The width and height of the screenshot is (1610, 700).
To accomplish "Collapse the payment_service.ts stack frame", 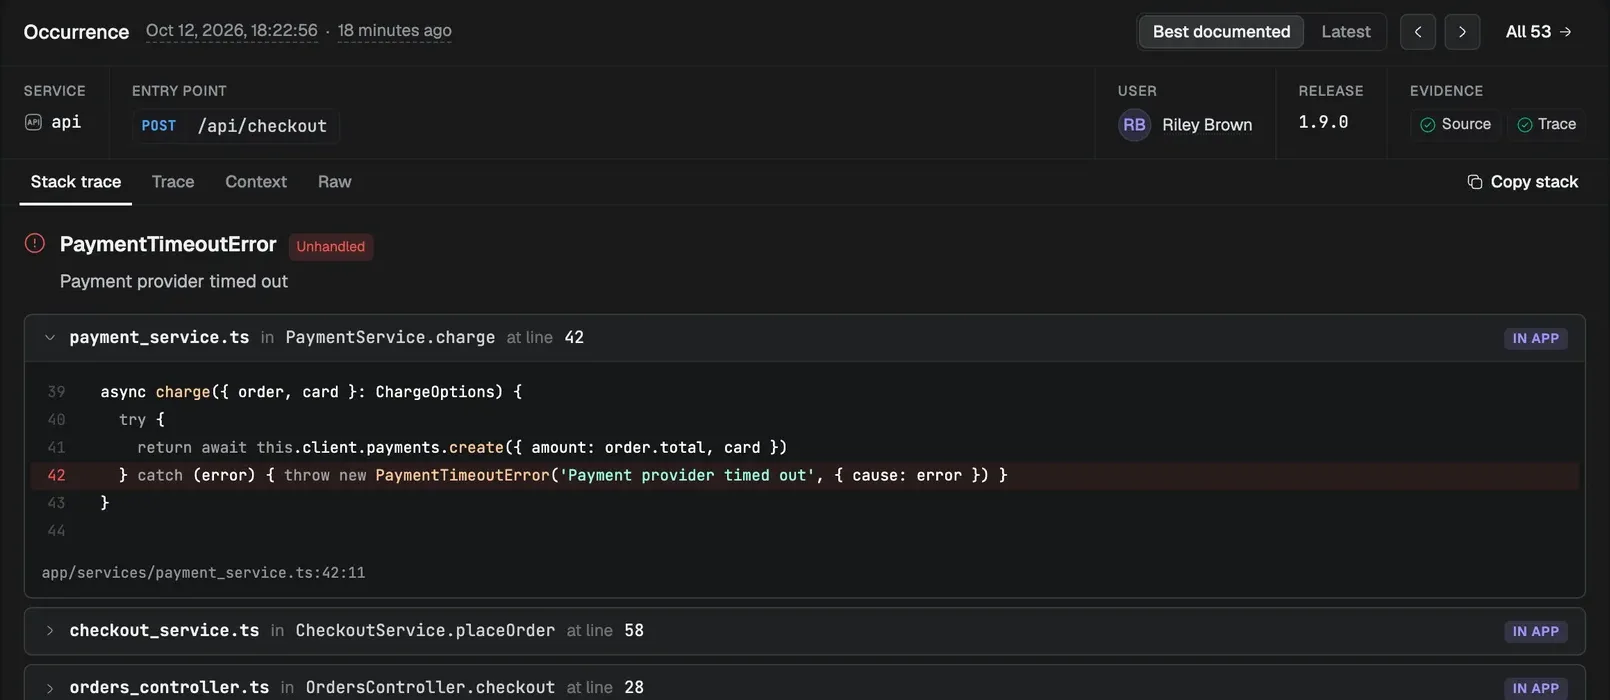I will [x=49, y=338].
